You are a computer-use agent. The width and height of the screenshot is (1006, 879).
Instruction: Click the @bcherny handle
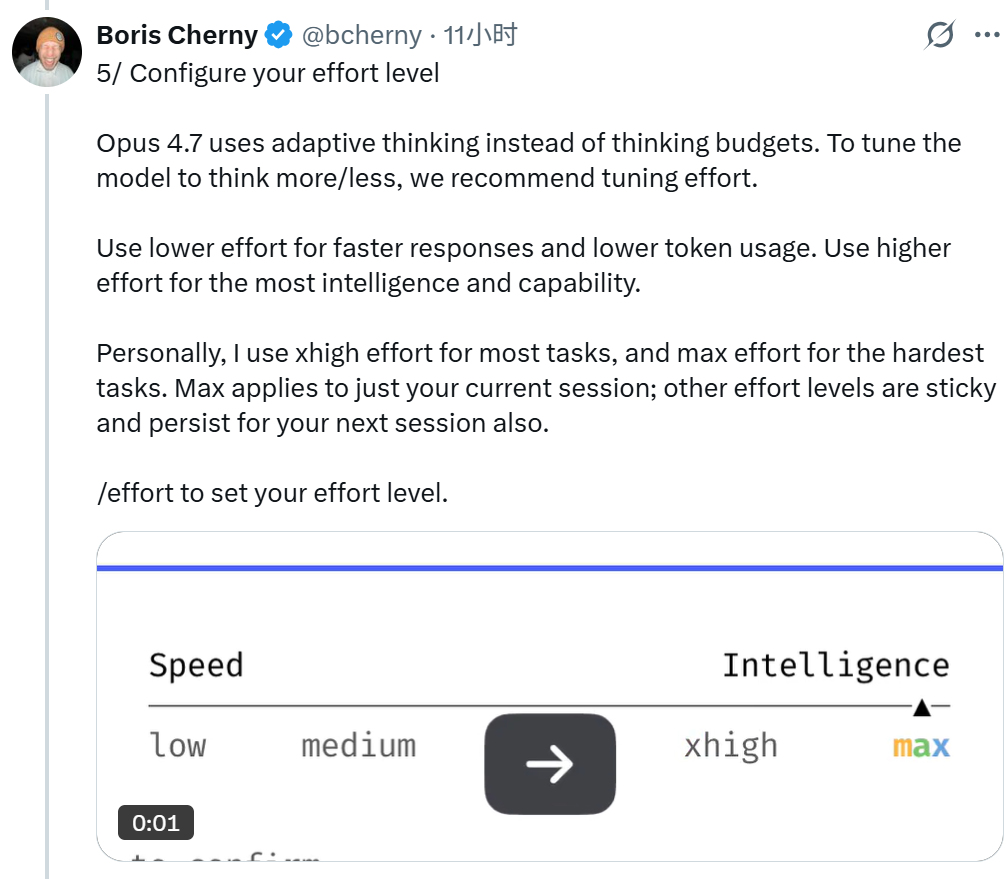click(361, 36)
